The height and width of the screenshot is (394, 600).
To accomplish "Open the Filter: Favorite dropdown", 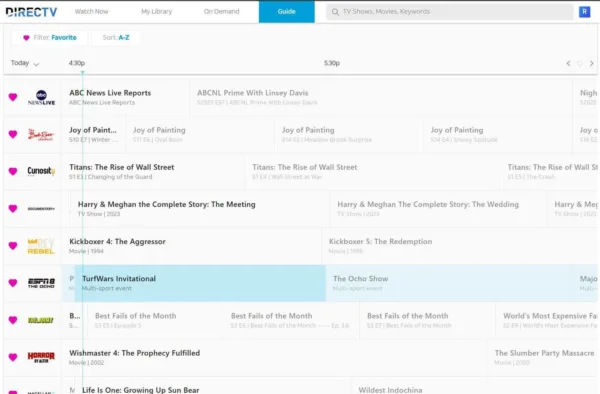I will coord(50,37).
